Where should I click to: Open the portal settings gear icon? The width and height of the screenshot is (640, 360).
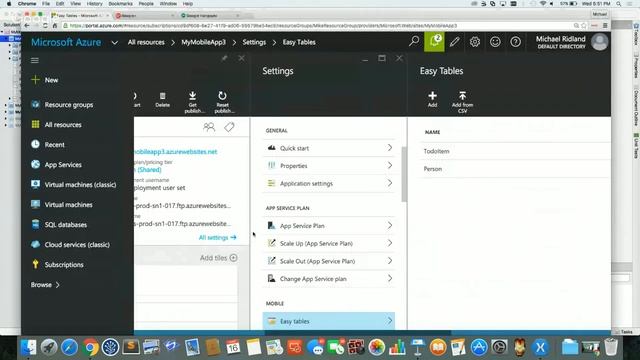(x=474, y=42)
